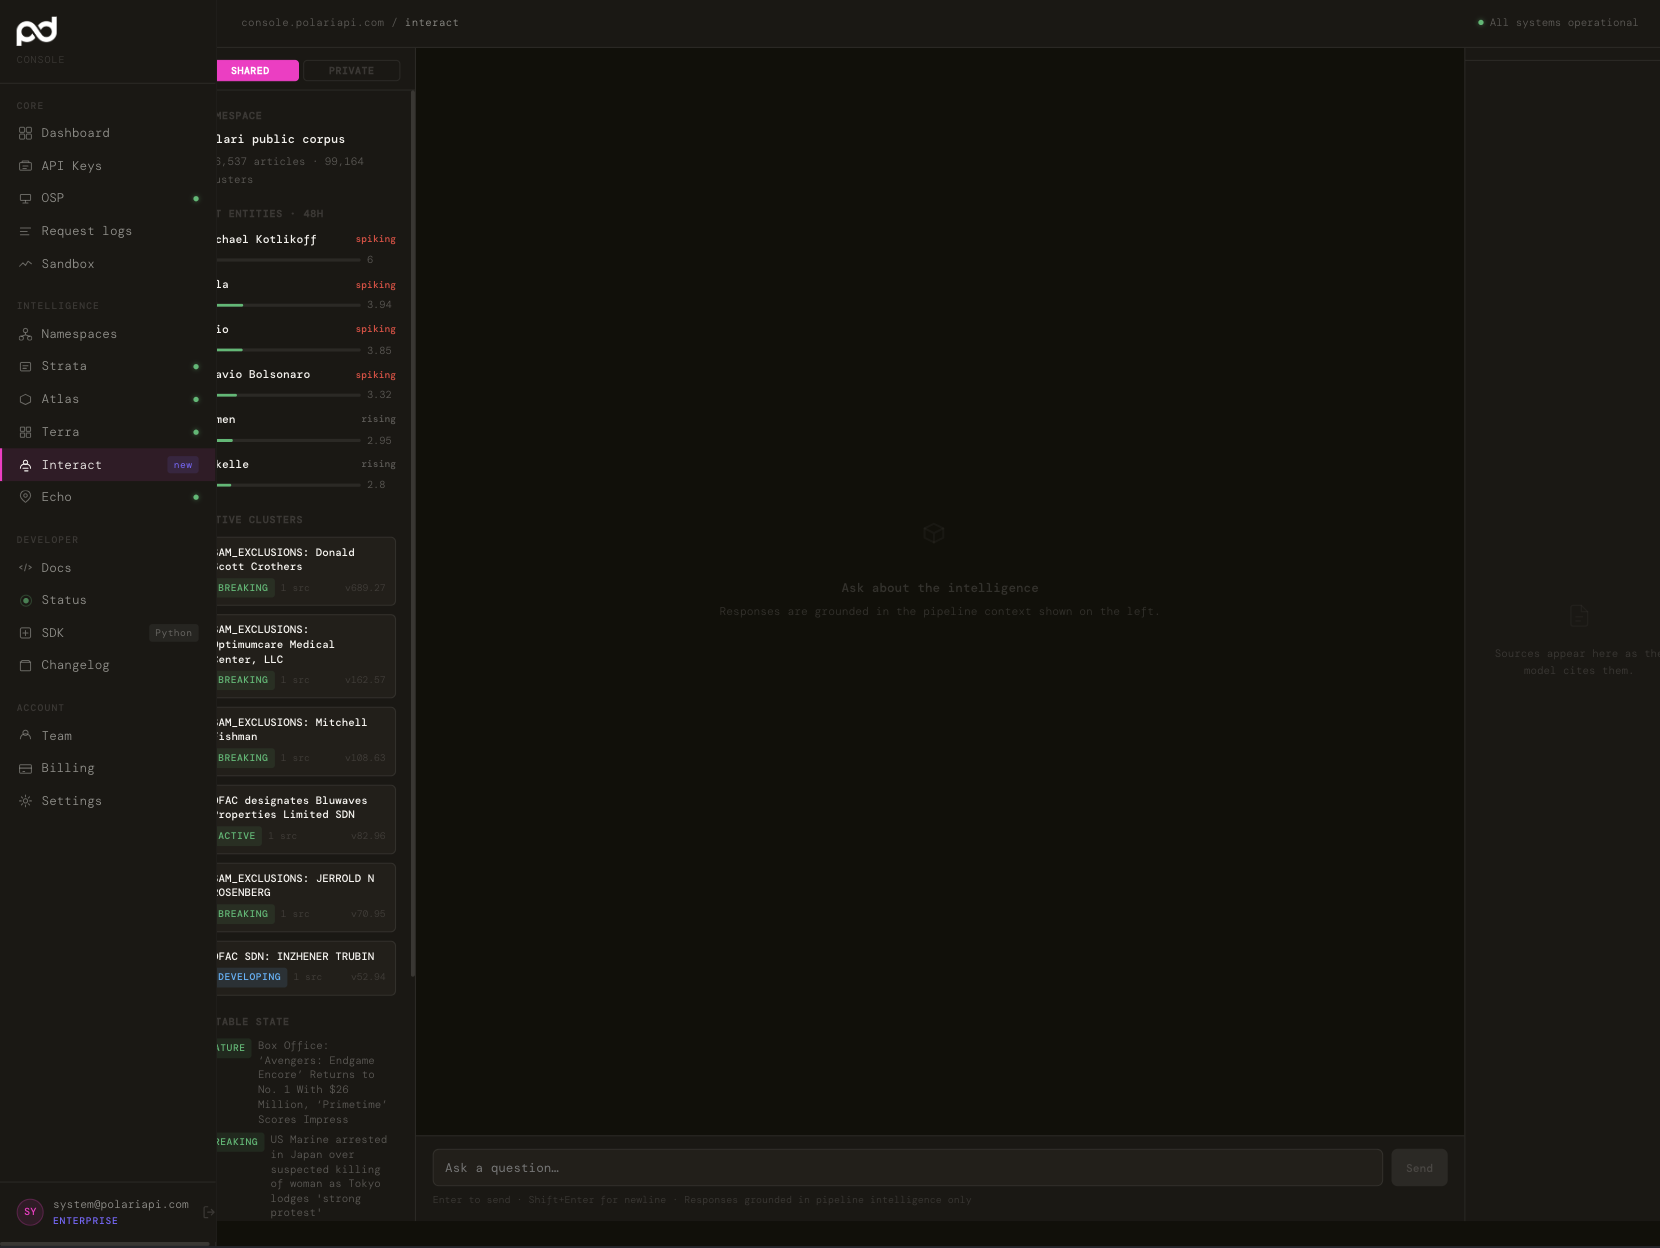Viewport: 1660px width, 1248px height.
Task: Go to Billing in the sidebar
Action: click(x=108, y=768)
